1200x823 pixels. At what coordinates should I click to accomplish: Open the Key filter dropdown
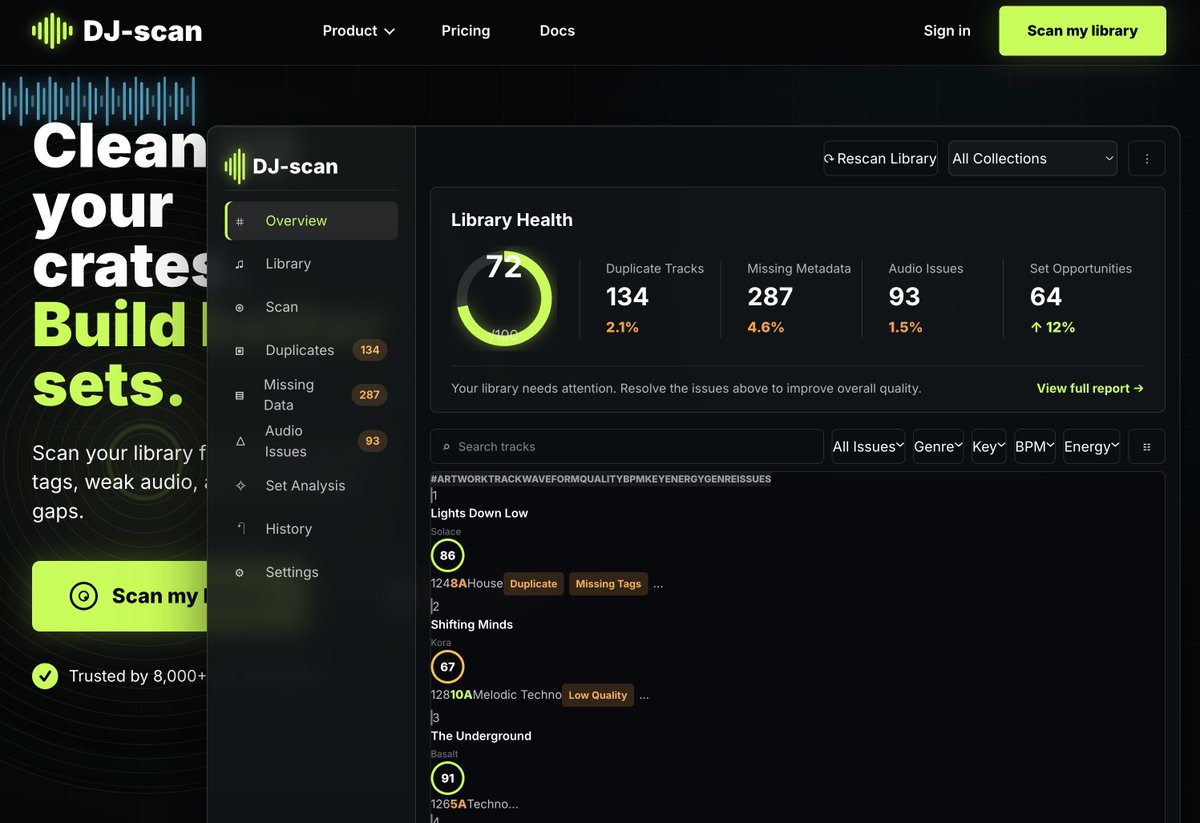click(989, 447)
